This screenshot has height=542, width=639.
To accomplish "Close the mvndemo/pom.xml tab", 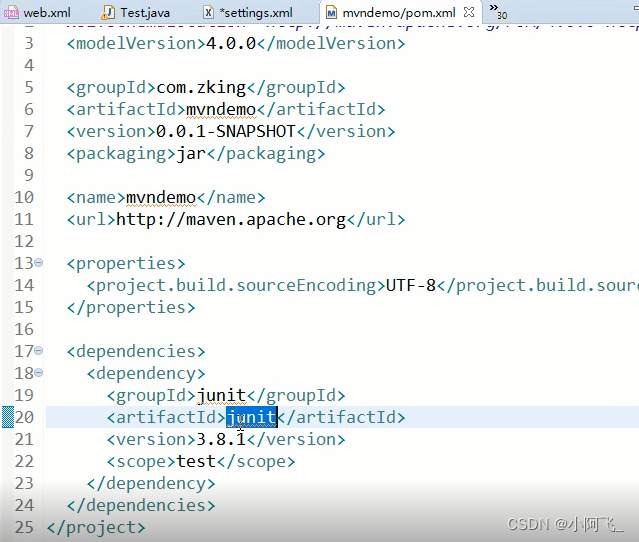I will [469, 12].
